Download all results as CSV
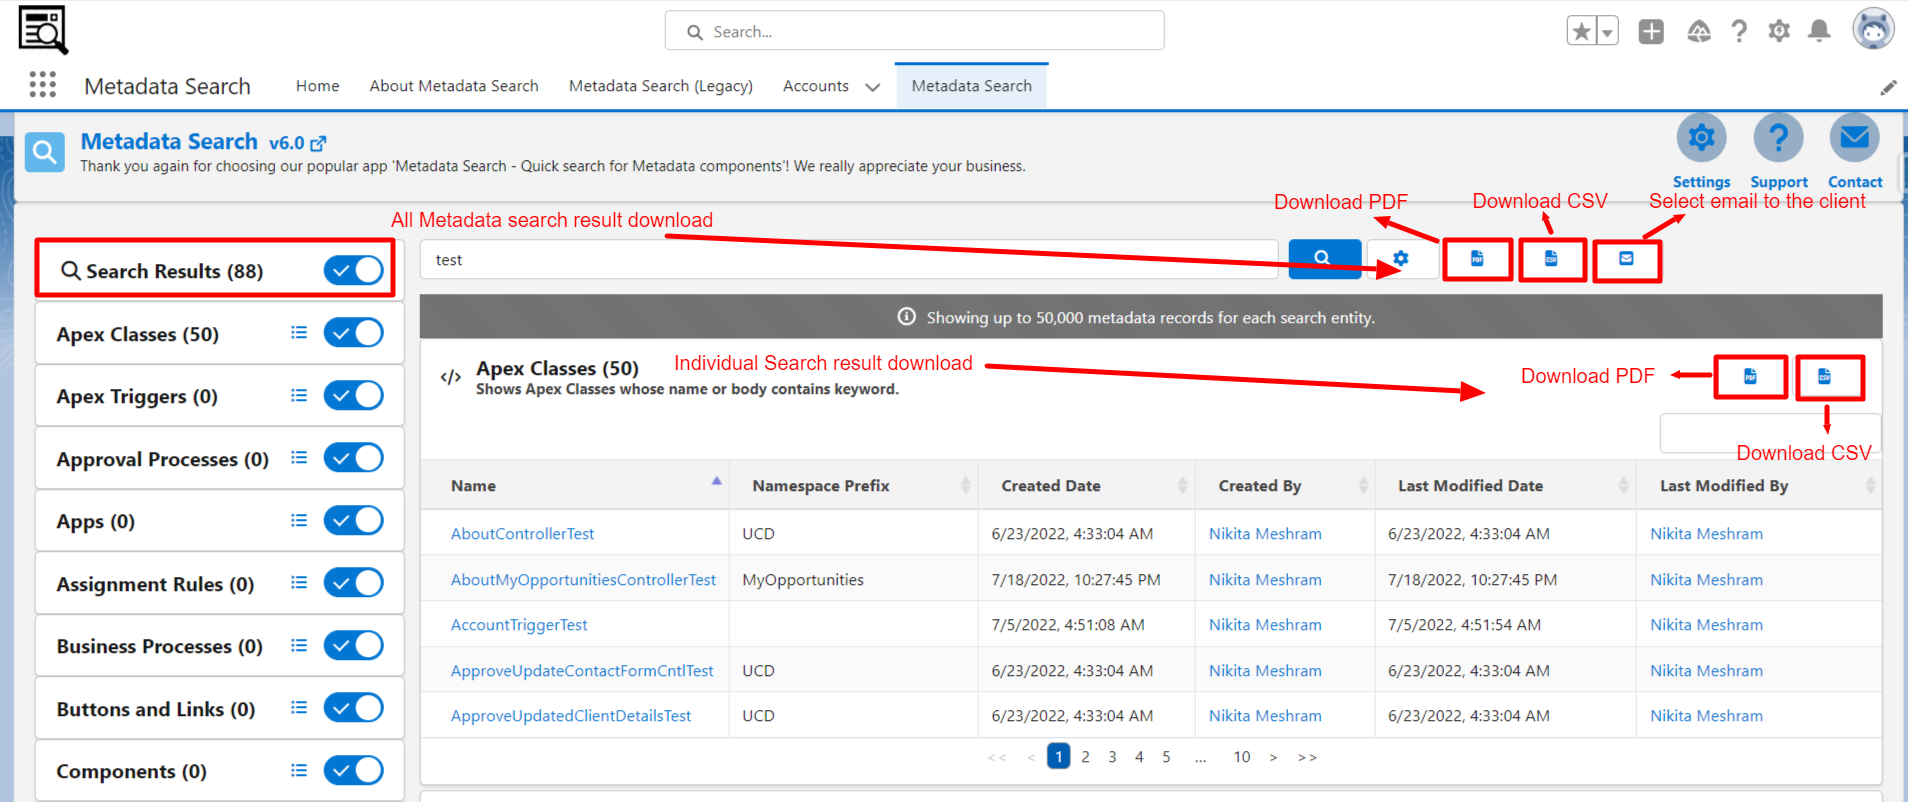The width and height of the screenshot is (1908, 802). click(x=1552, y=259)
